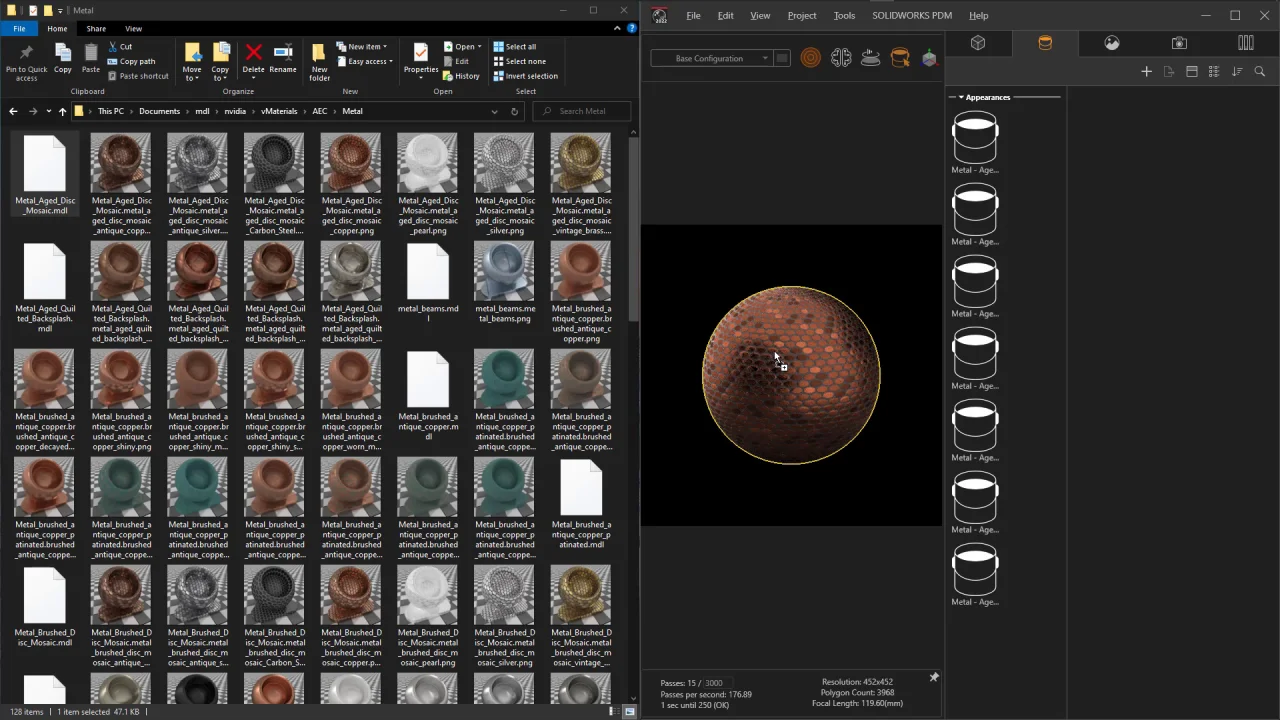Click the plus icon to add an appearance

coord(1146,71)
